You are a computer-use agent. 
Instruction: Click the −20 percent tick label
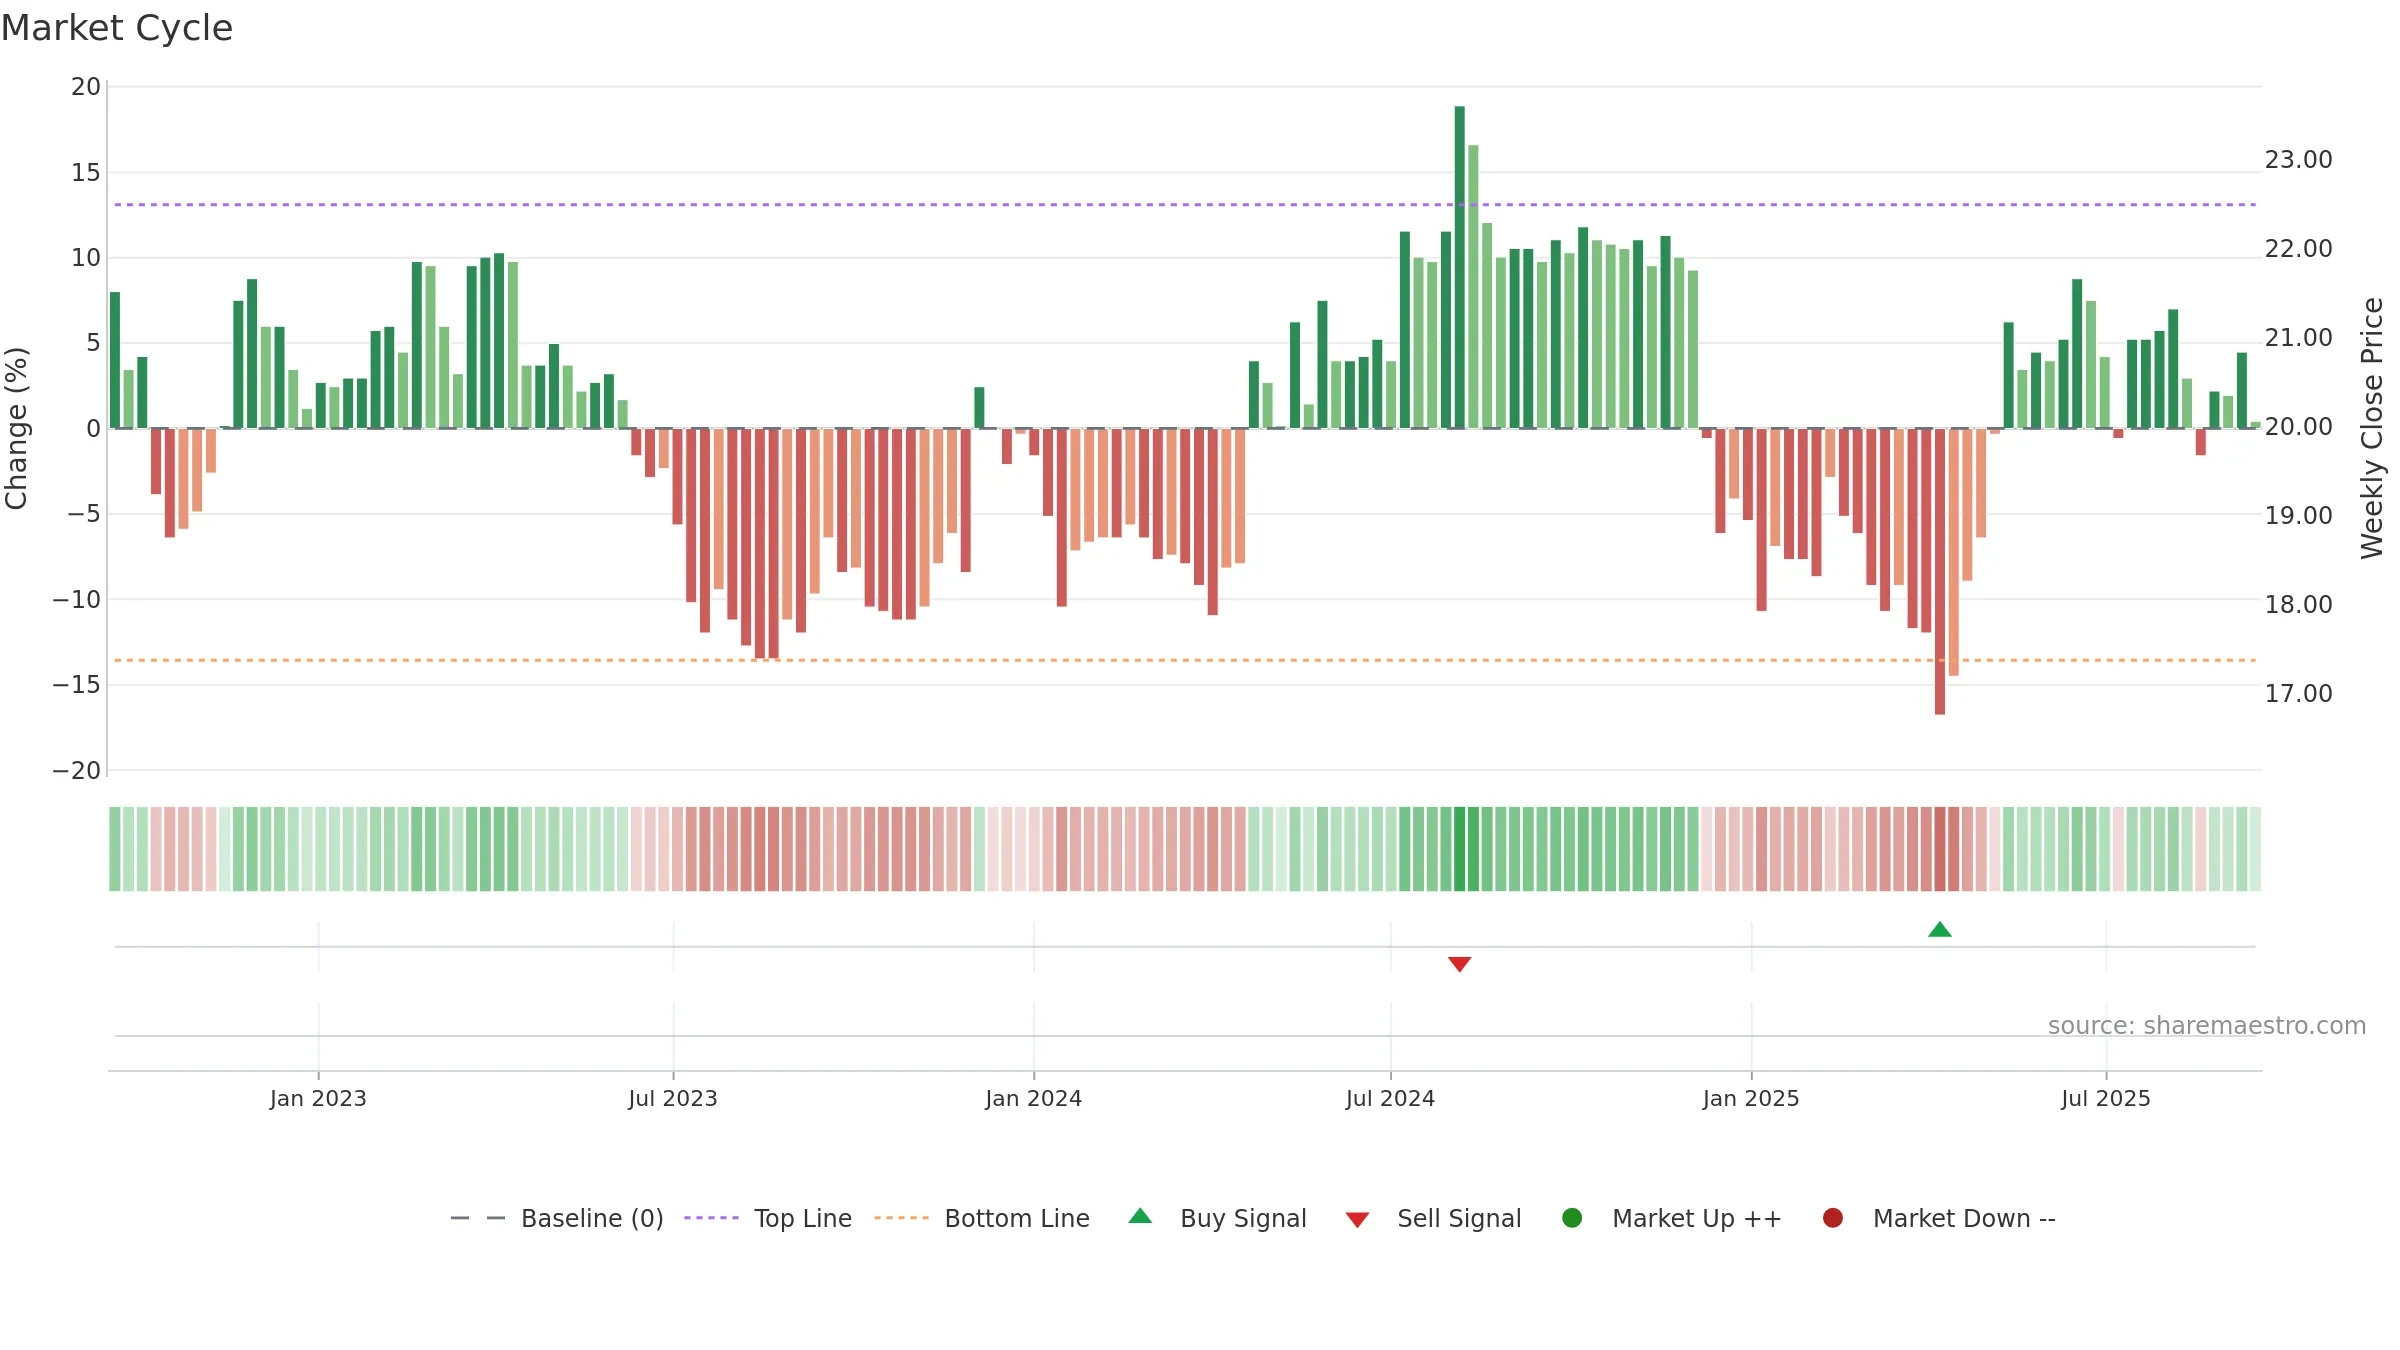[x=77, y=771]
